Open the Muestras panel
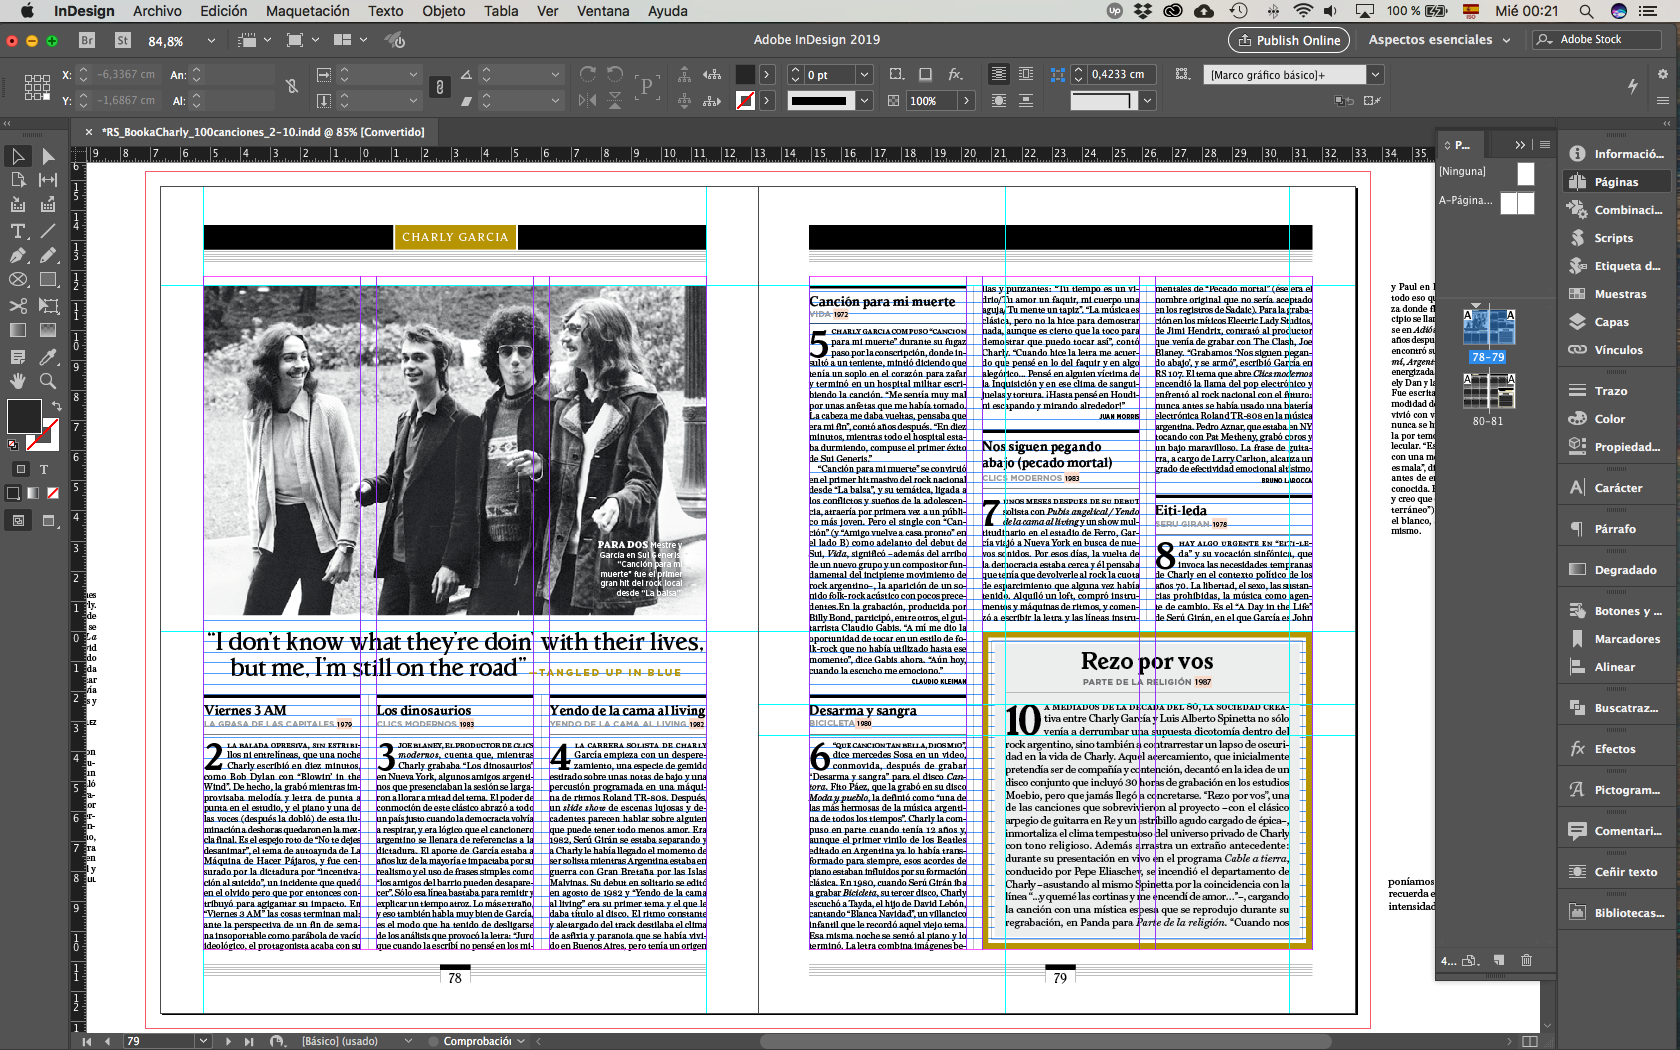1680x1050 pixels. 1616,294
